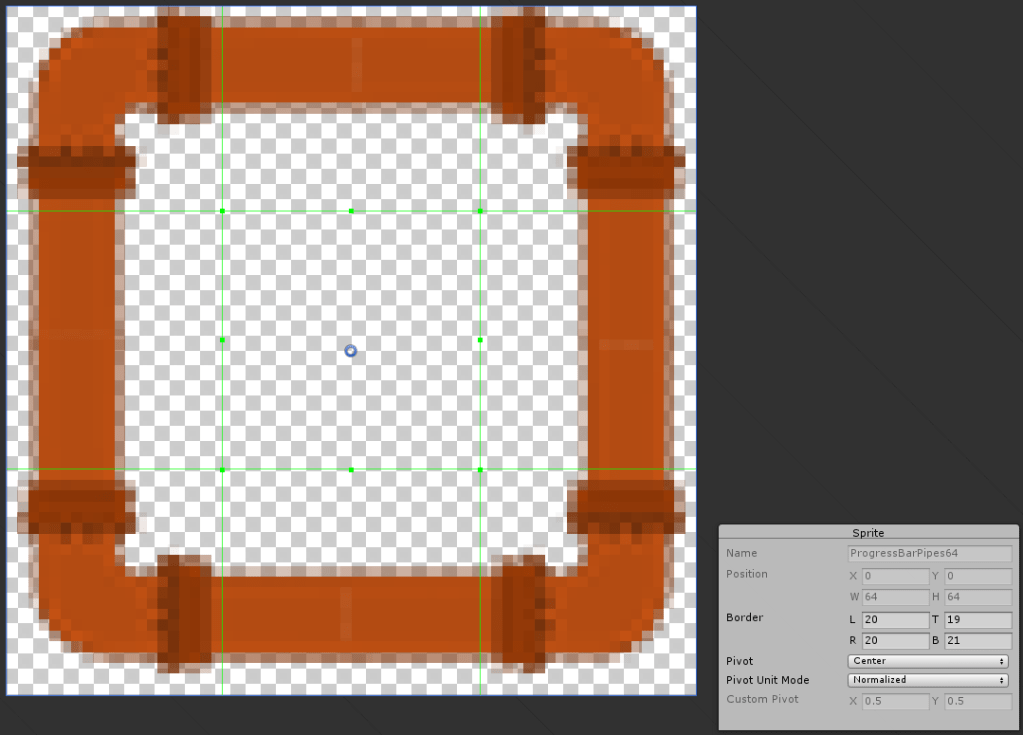The height and width of the screenshot is (735, 1023).
Task: Select the top border line middle handle
Action: pyautogui.click(x=351, y=211)
